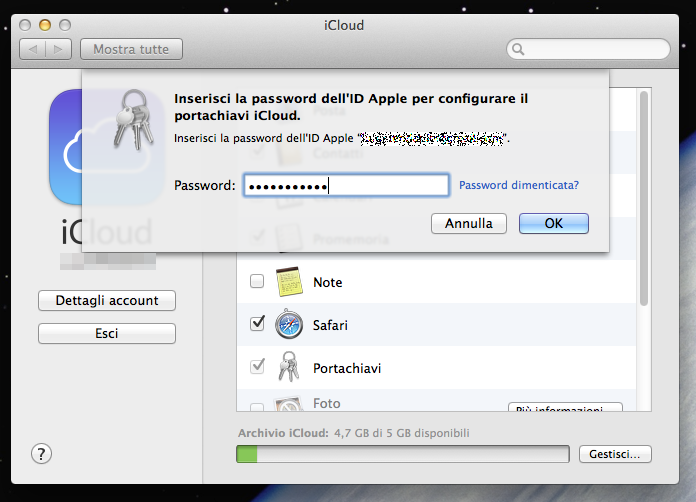The image size is (696, 502).
Task: Click the Archivio iCloud storage text
Action: coord(354,433)
